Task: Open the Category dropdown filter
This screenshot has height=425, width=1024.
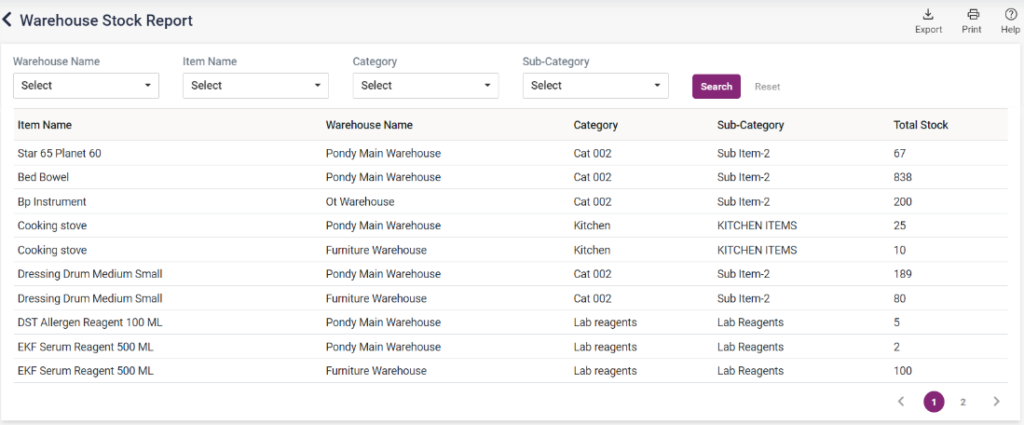Action: click(426, 86)
